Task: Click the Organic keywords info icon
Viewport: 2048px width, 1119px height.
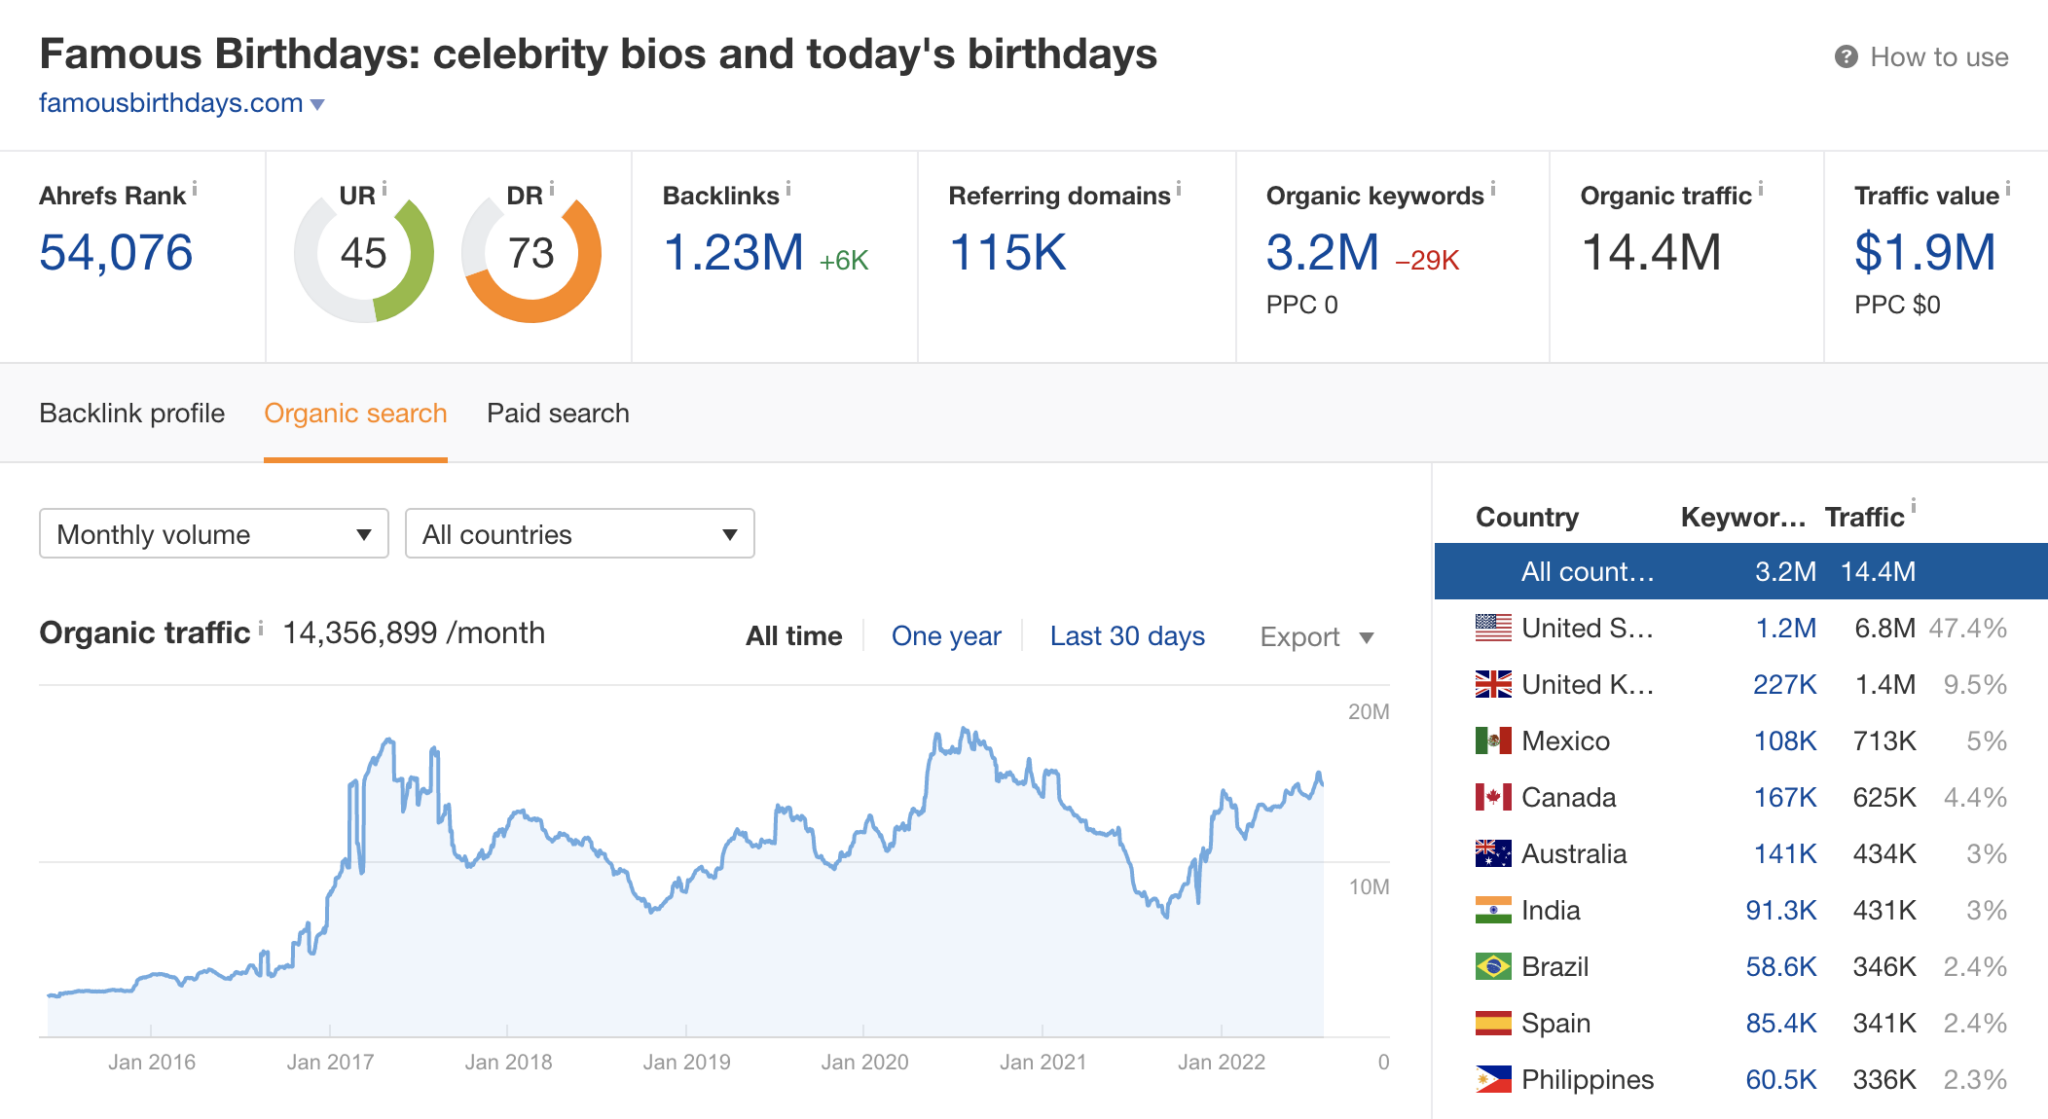Action: (x=1493, y=187)
